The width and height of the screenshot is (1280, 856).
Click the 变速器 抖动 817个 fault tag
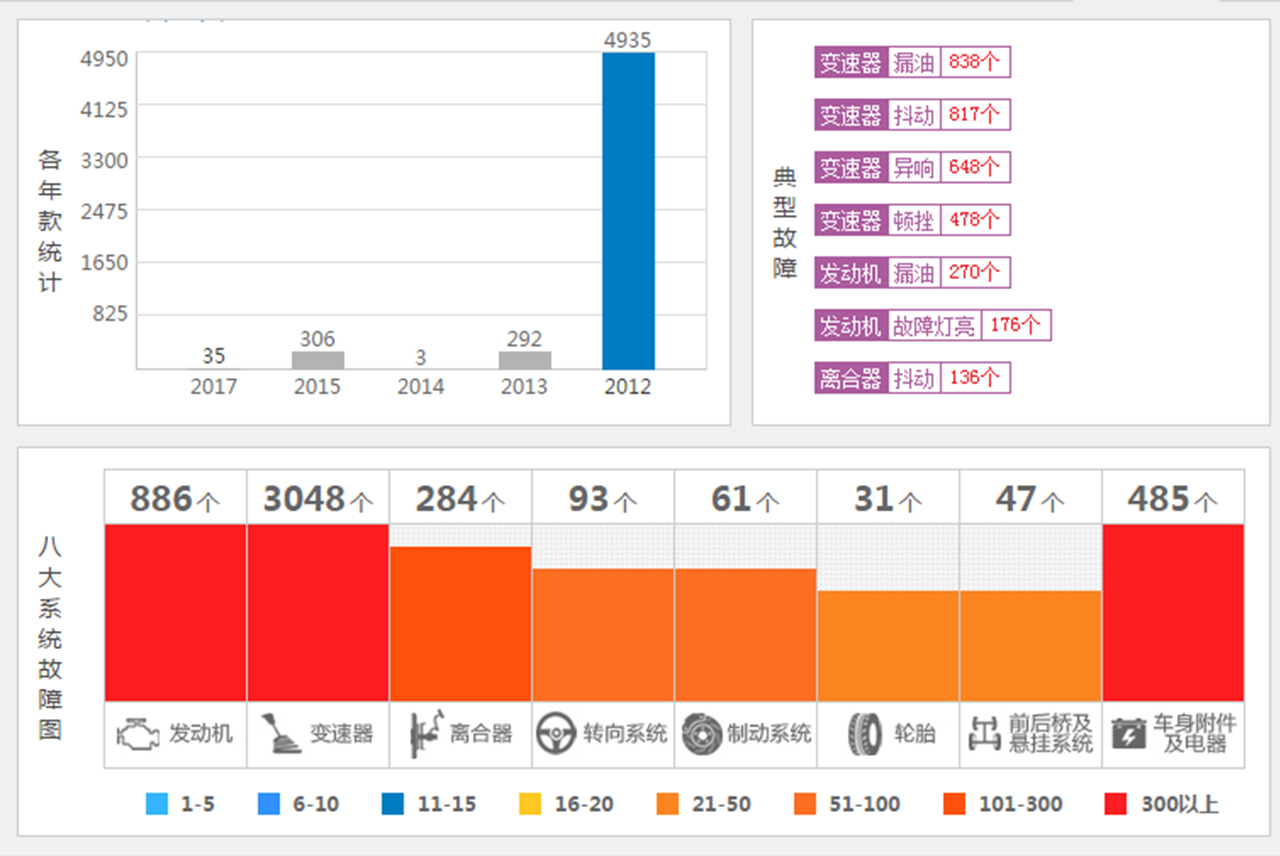coord(912,114)
